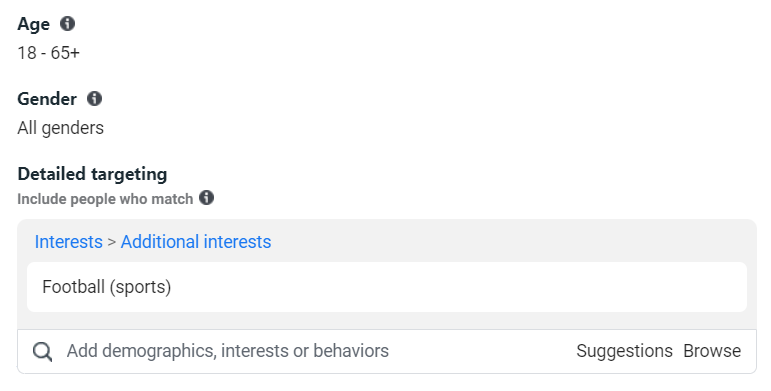
Task: Open the info tooltip for Include people who match
Action: [x=207, y=198]
